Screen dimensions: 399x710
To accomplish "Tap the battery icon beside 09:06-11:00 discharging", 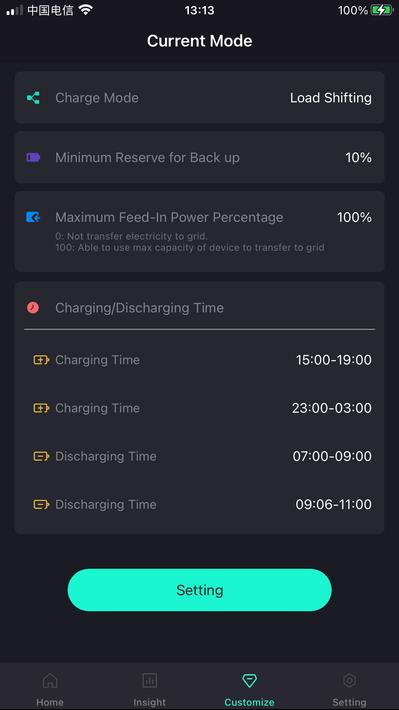I will [x=41, y=504].
